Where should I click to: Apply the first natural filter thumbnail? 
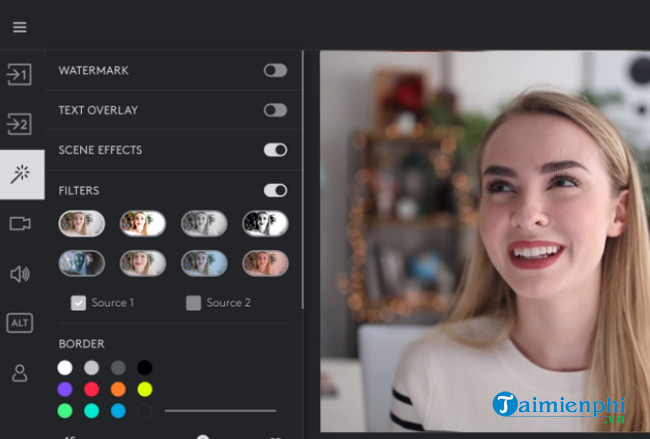pyautogui.click(x=82, y=223)
